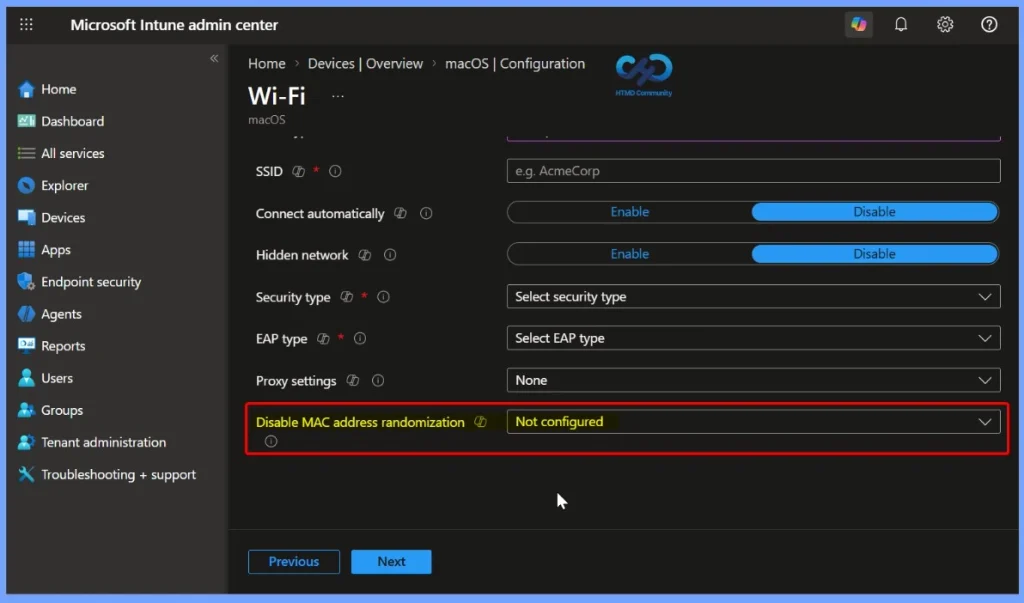Select Disable for Hidden network

pos(874,254)
